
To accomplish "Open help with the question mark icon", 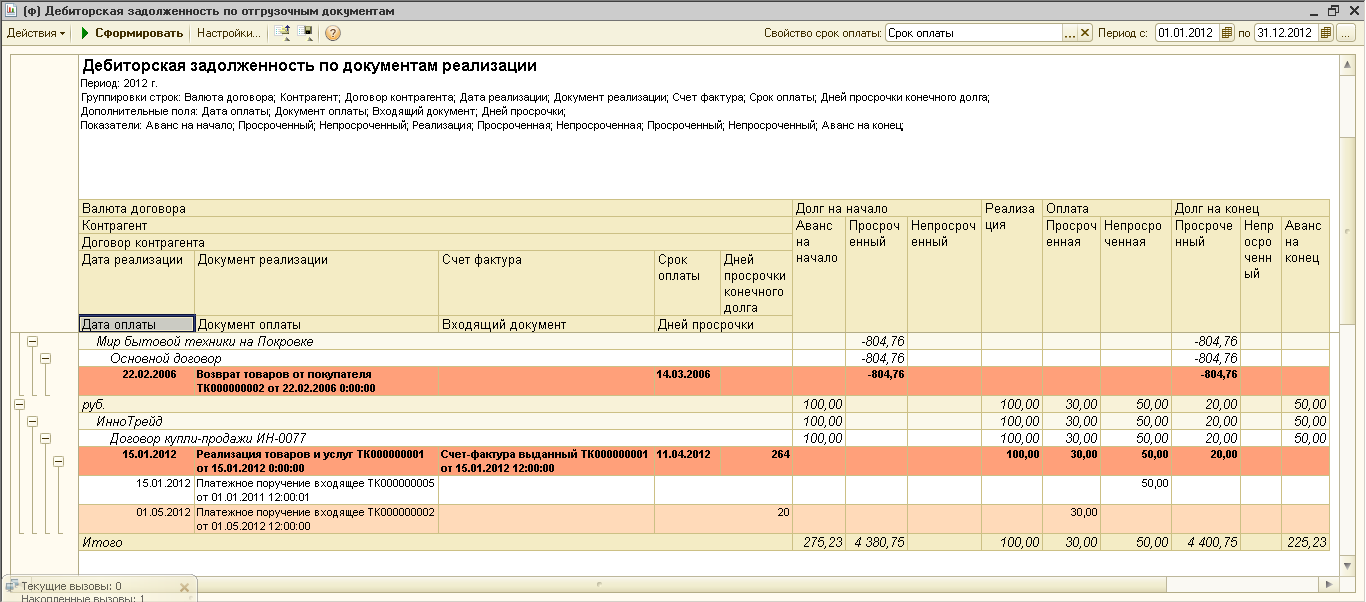I will pos(333,33).
